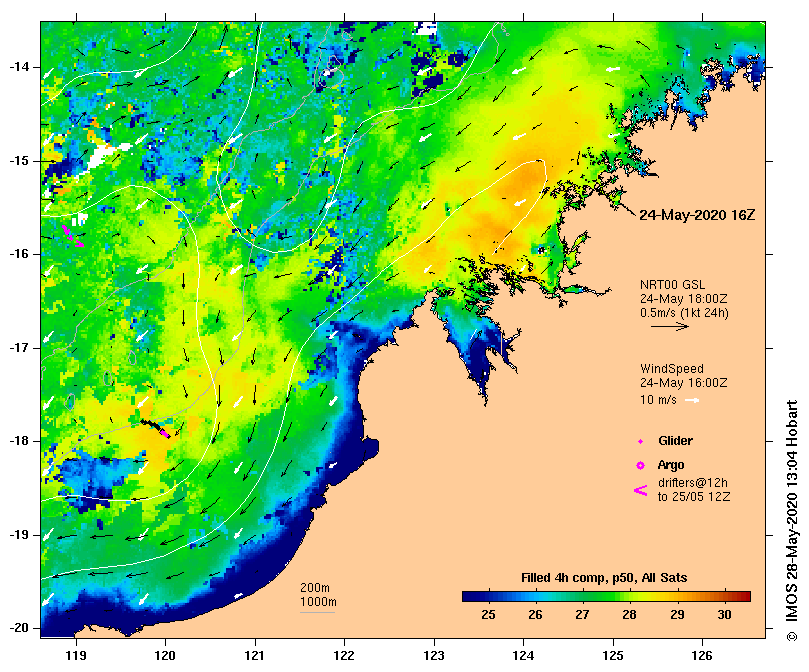Click the dark blue end of the colorbar
809x672 pixels.
point(472,597)
